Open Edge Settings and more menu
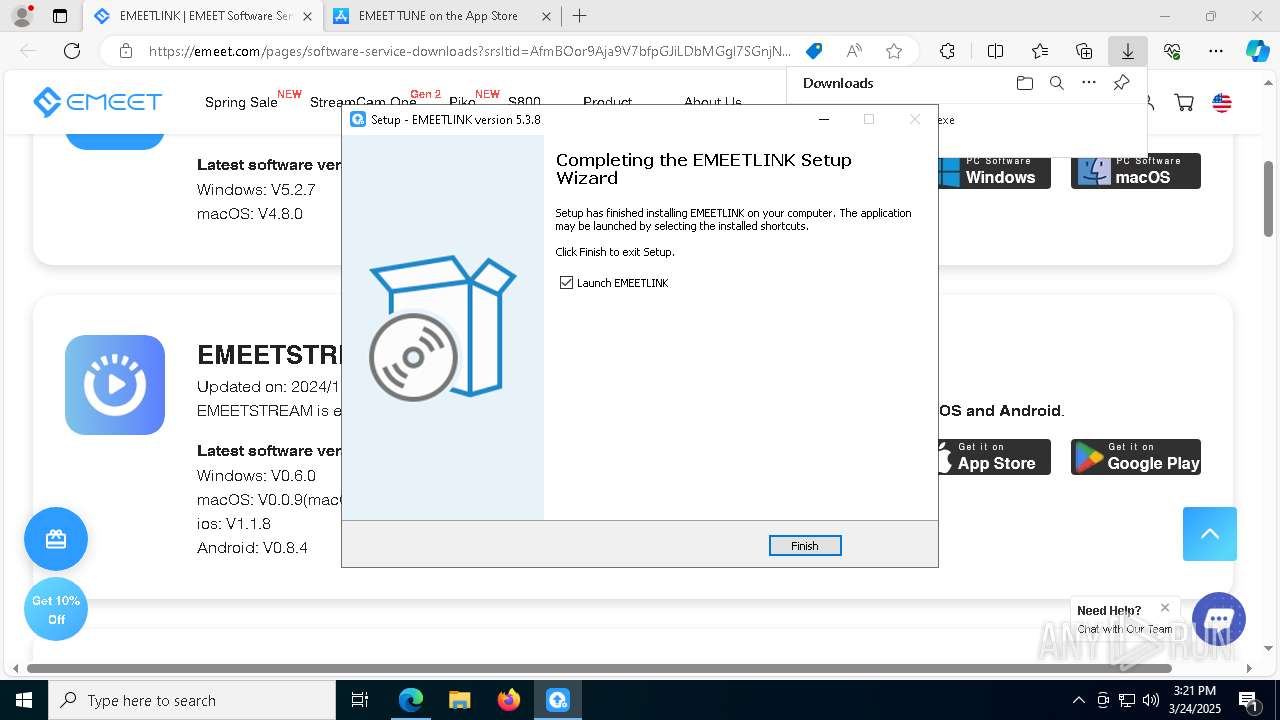This screenshot has height=720, width=1280. pos(1216,51)
